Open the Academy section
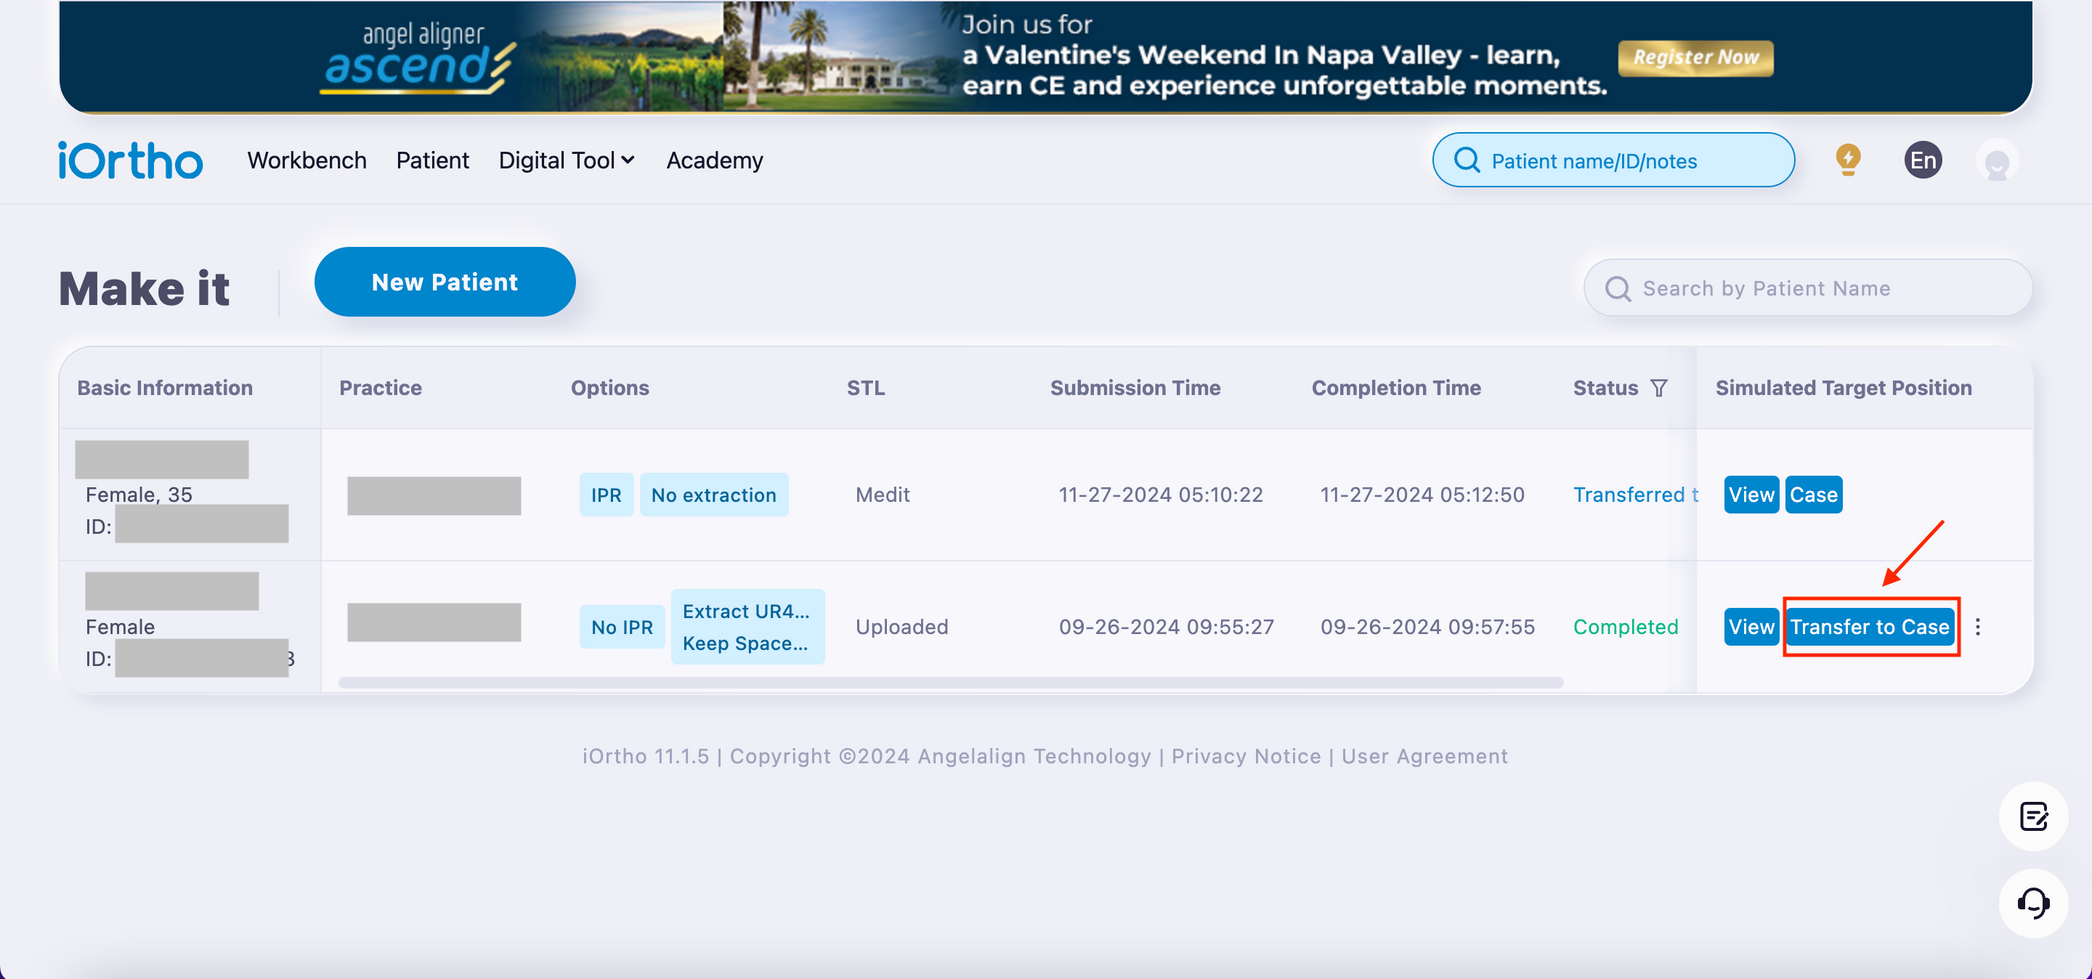Viewport: 2092px width, 979px height. click(x=715, y=160)
